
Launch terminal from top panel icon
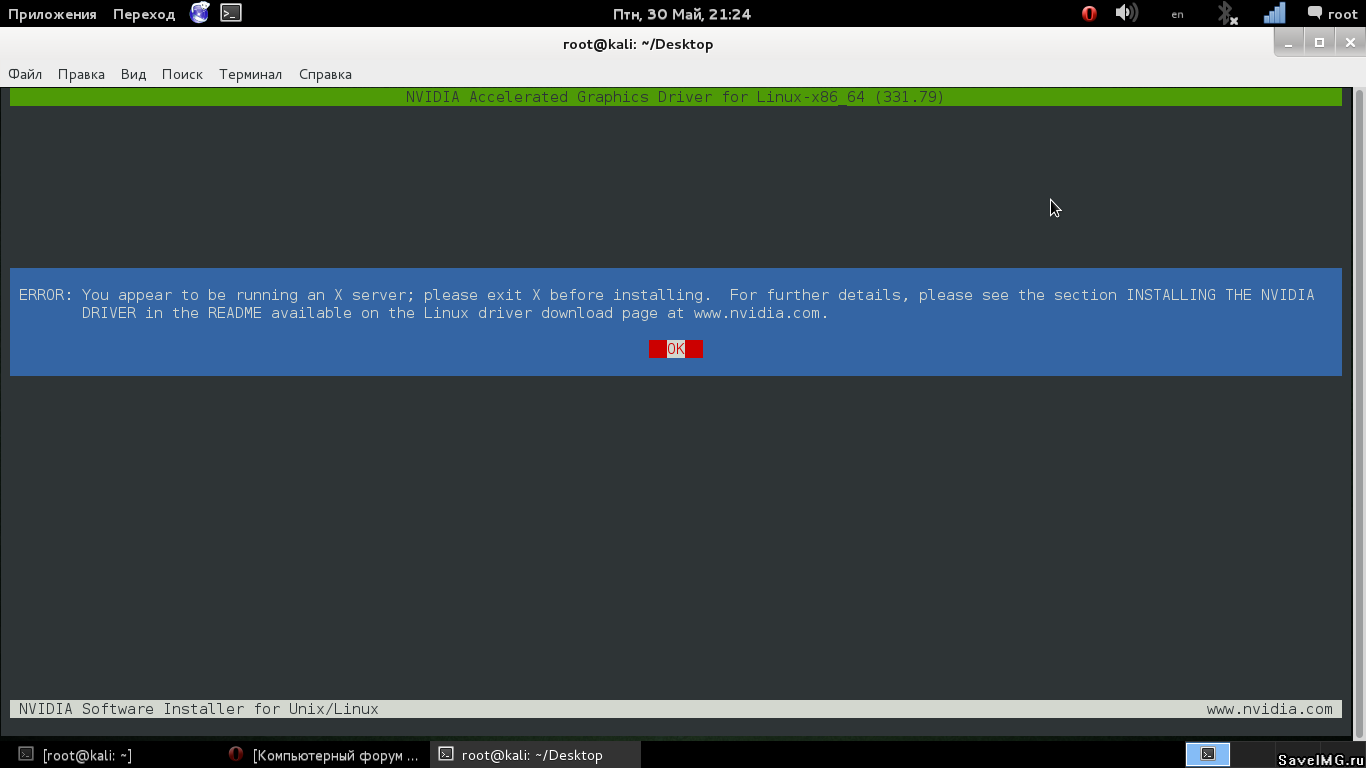[231, 13]
